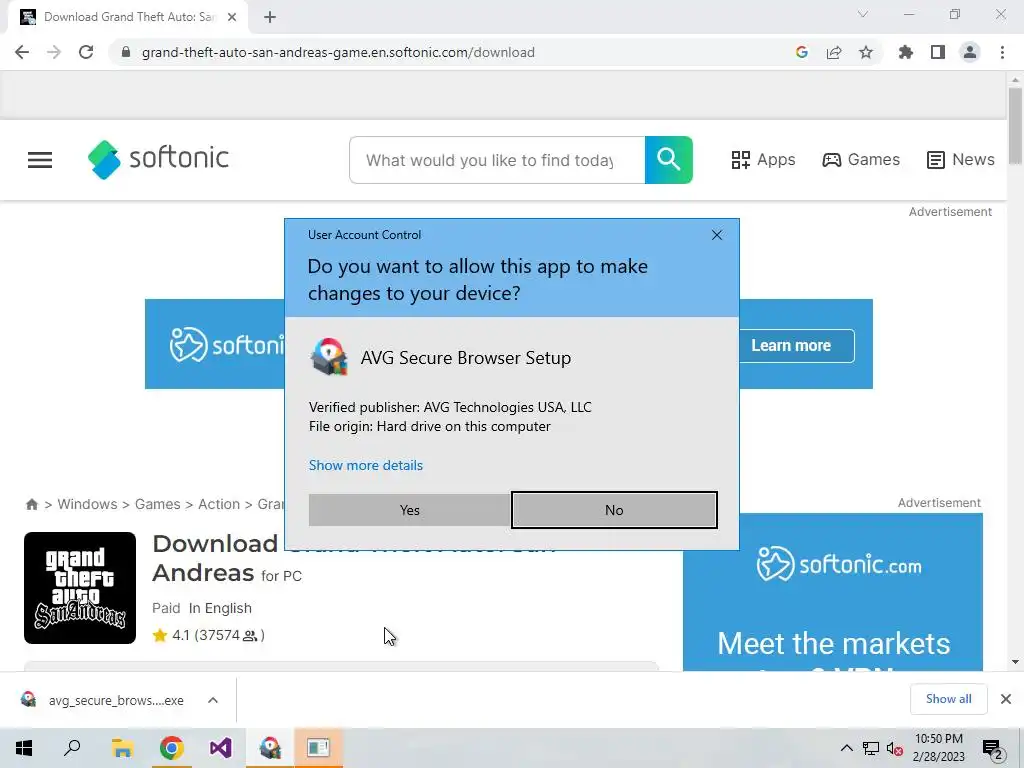
Task: Click the share page icon
Action: [834, 52]
